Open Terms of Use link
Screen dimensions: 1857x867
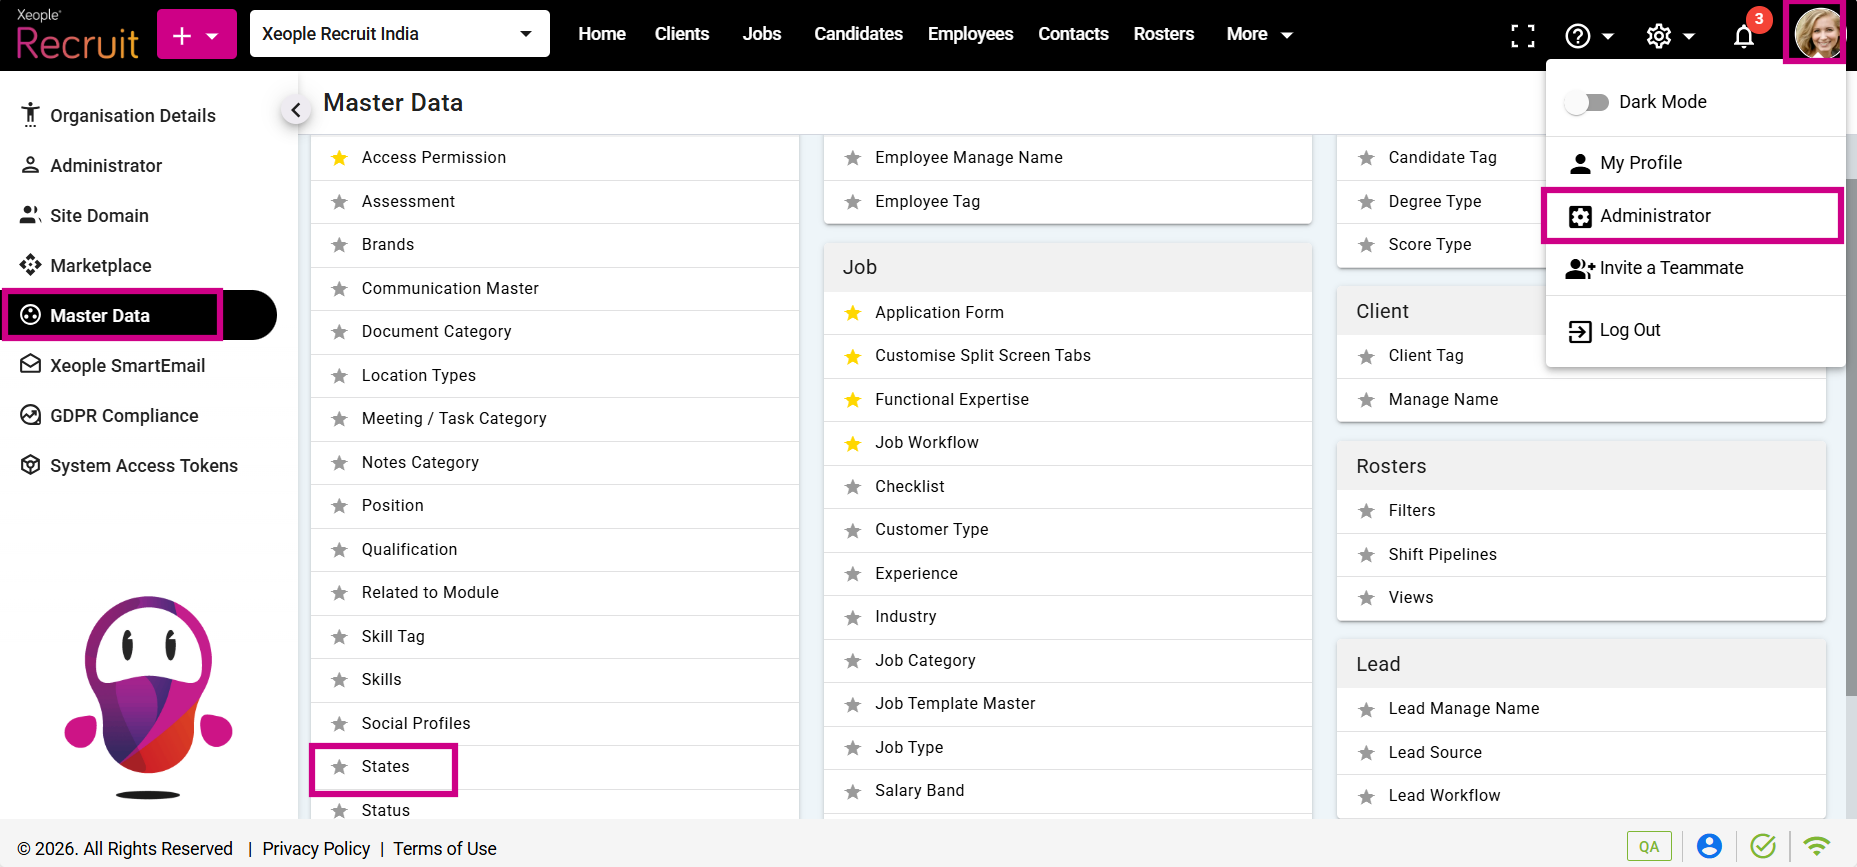444,848
